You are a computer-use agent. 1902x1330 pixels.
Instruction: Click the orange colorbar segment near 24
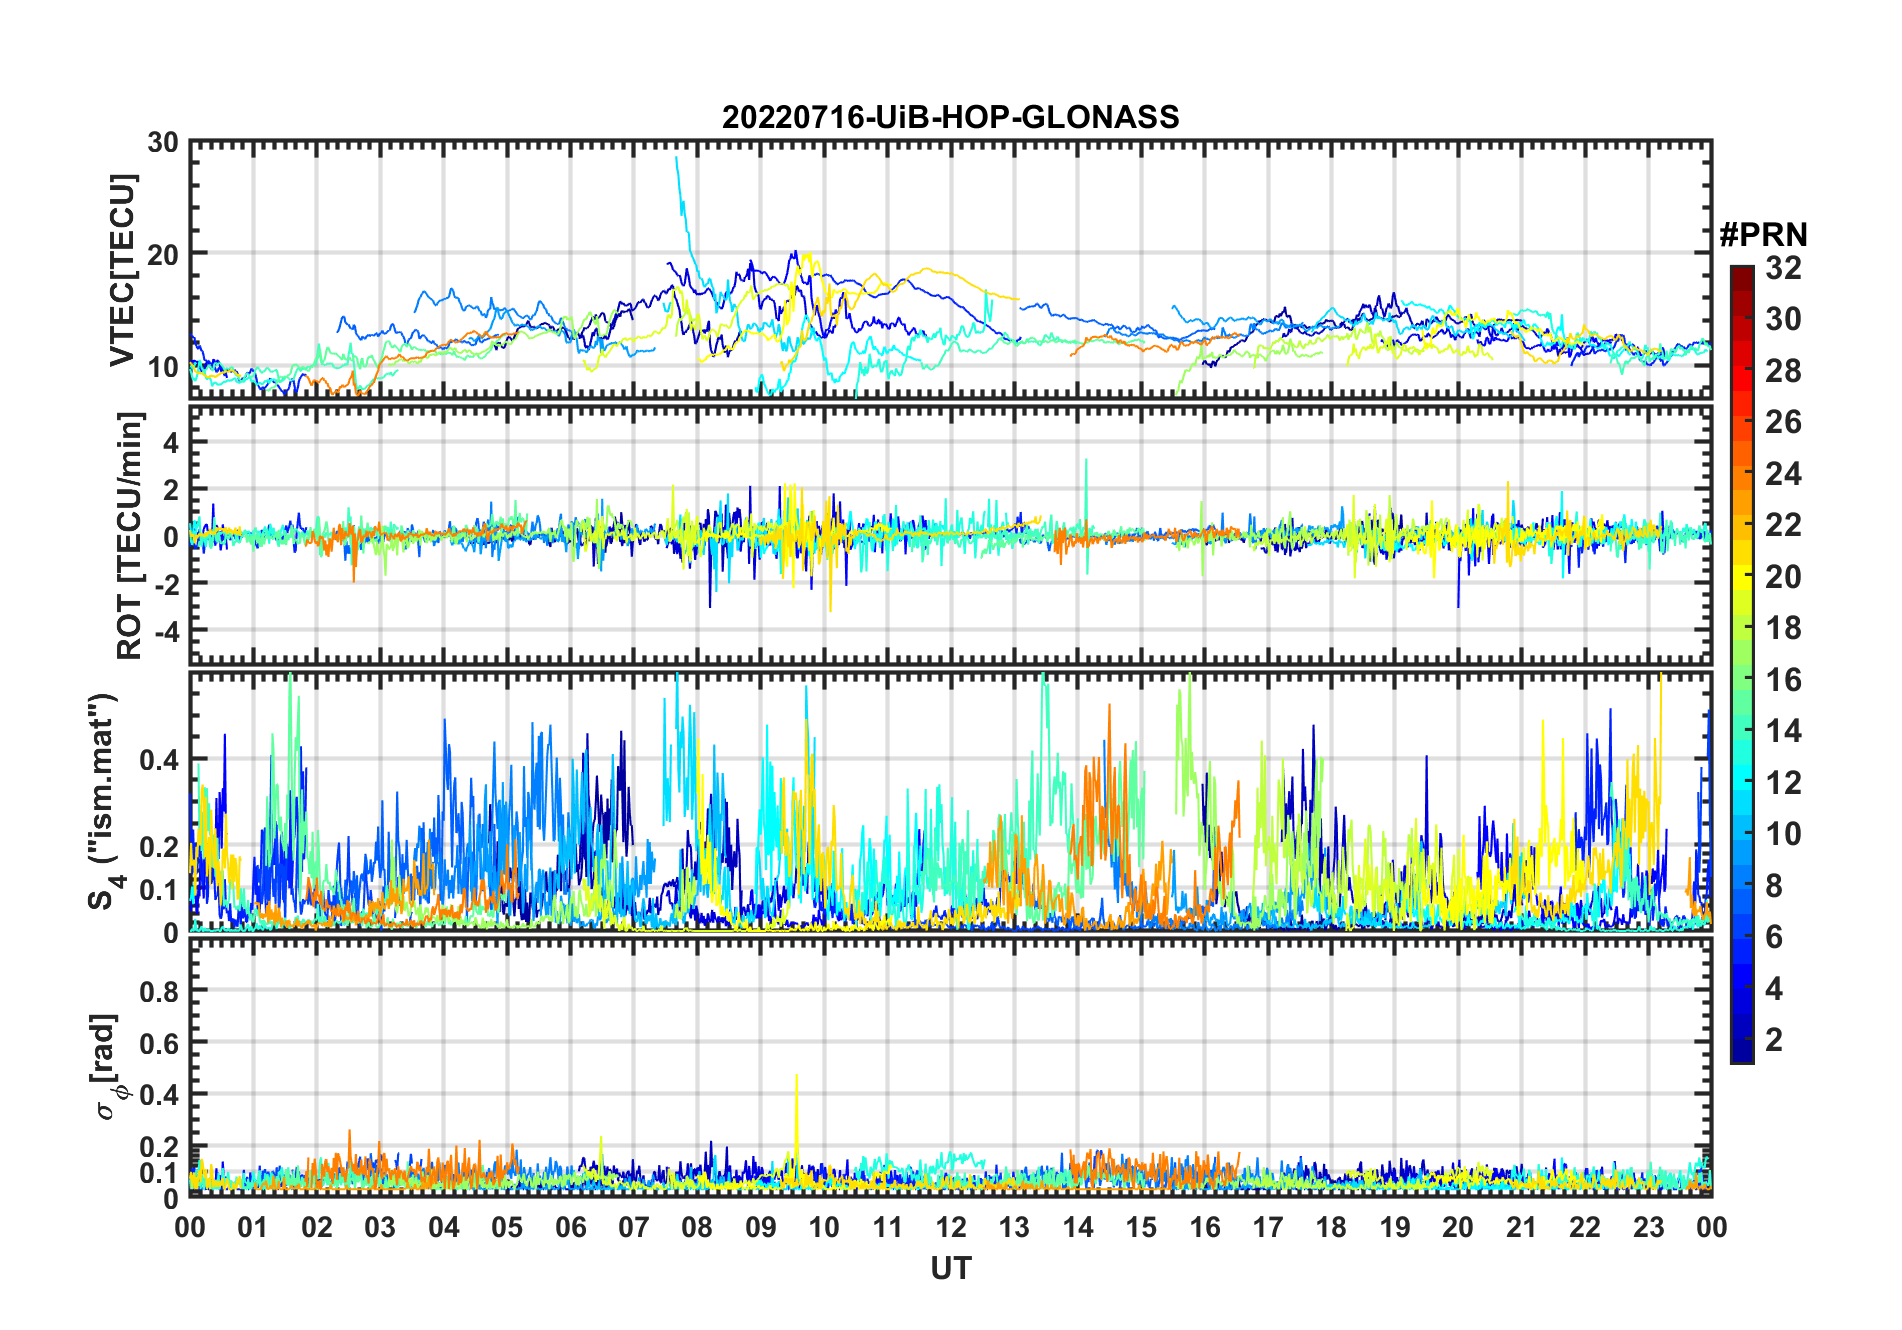click(1742, 473)
